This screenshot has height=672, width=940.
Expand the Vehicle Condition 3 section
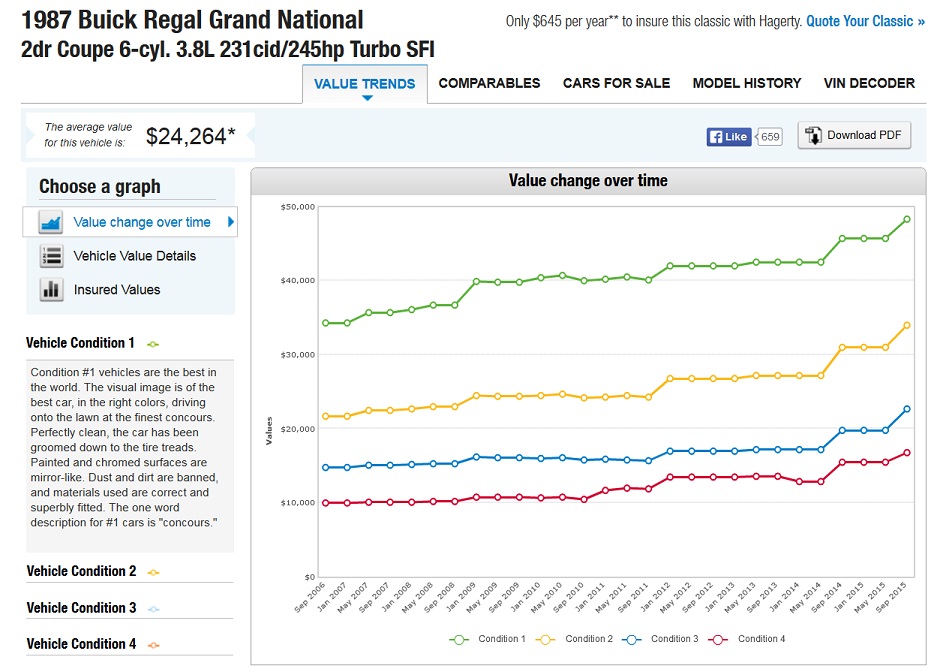pos(81,607)
